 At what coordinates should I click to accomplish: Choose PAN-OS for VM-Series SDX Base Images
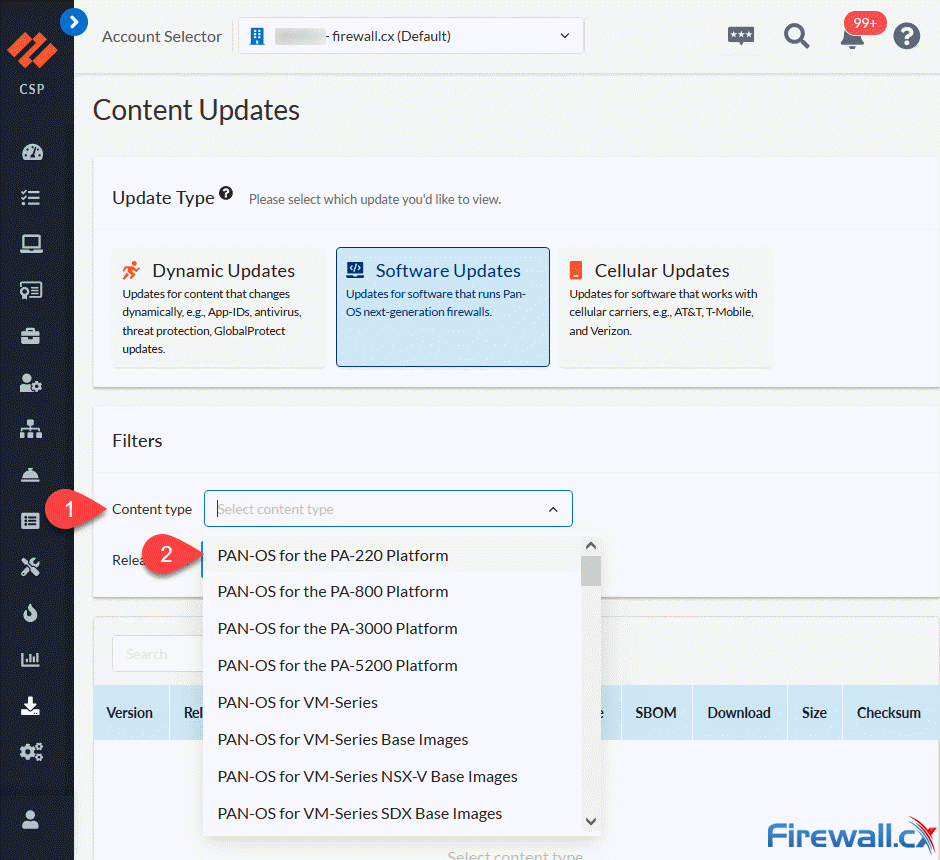click(x=391, y=814)
